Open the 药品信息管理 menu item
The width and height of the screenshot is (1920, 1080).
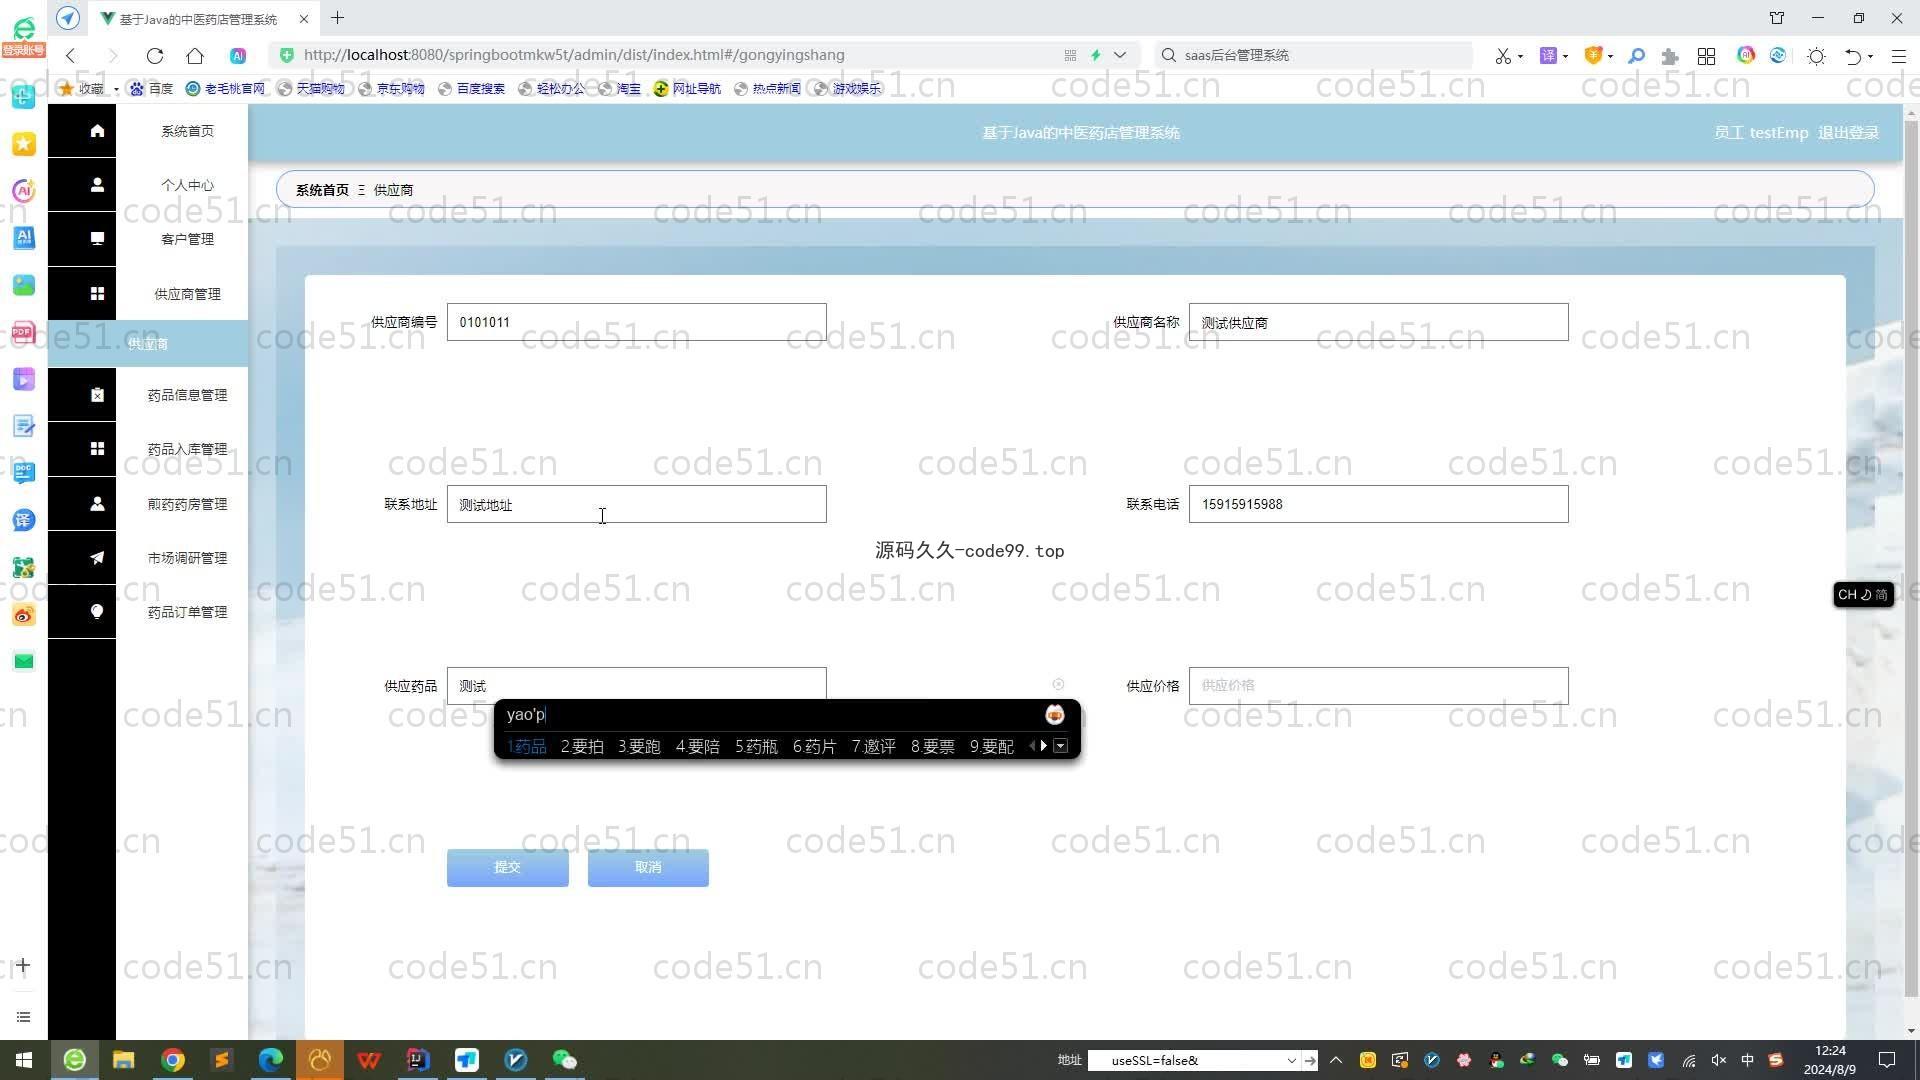[187, 395]
